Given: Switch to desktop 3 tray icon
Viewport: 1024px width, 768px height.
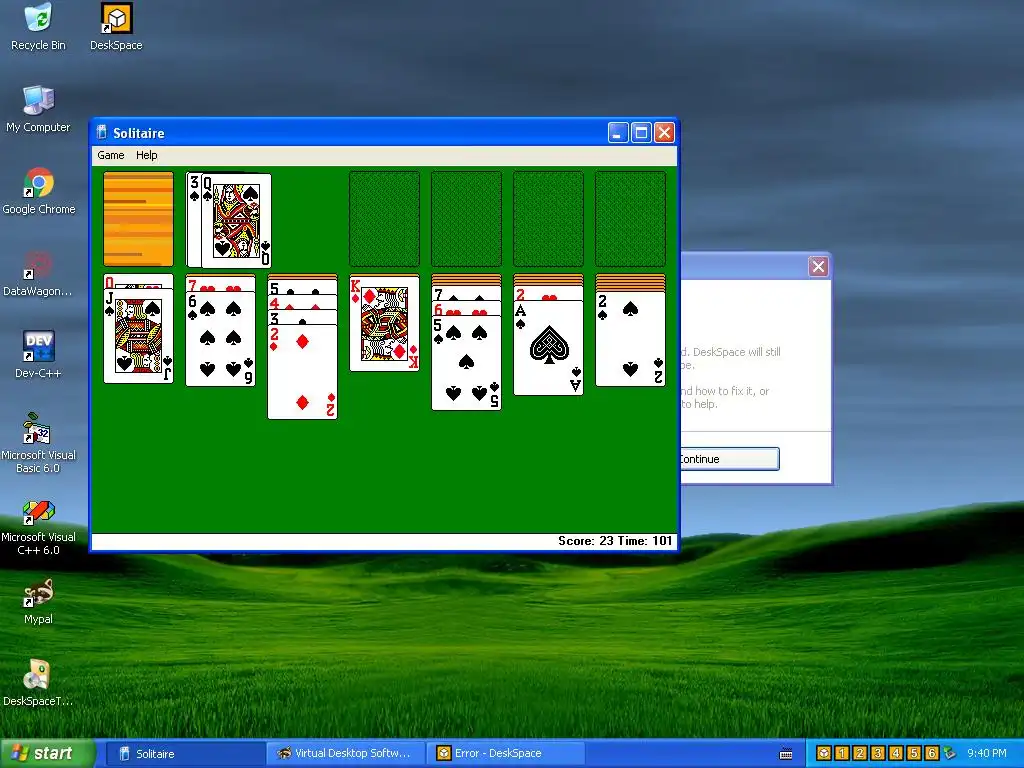Looking at the screenshot, I should point(878,753).
